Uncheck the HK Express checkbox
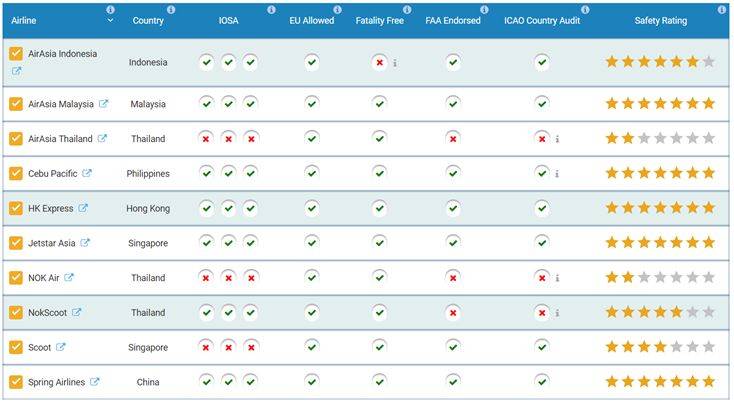This screenshot has height=403, width=734. point(16,208)
